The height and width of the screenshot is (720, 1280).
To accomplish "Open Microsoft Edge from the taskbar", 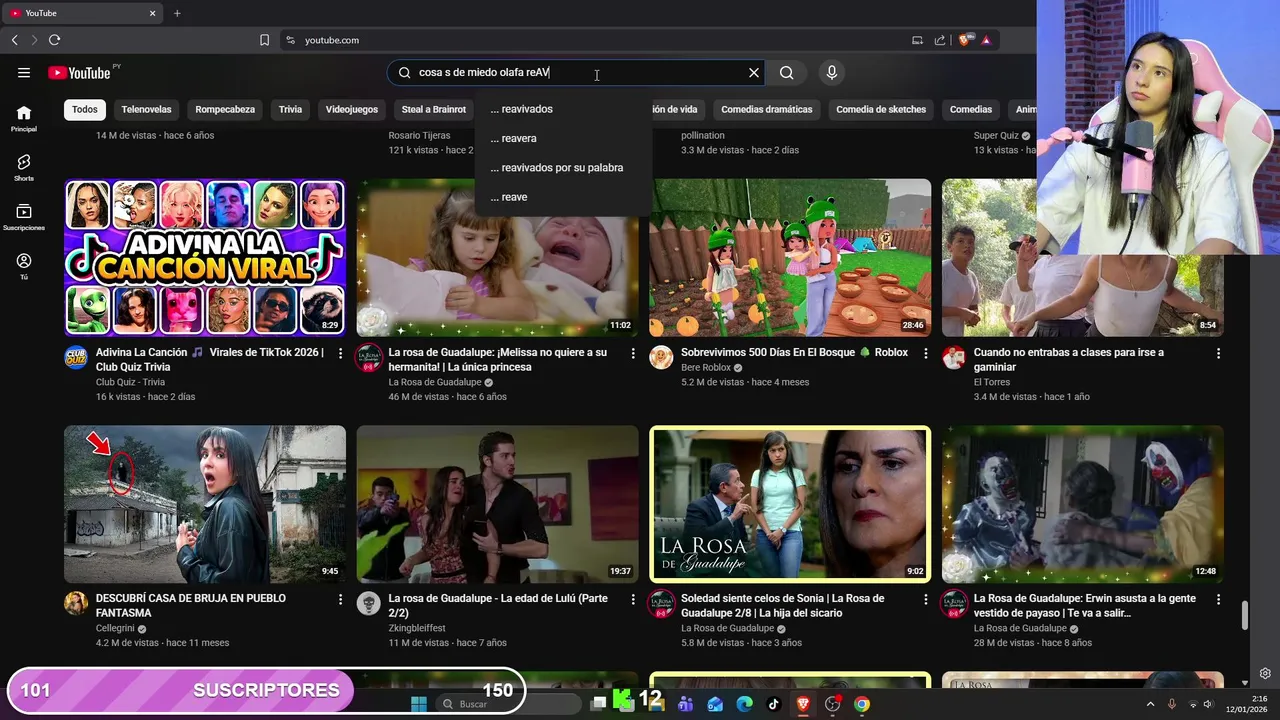I will click(x=744, y=704).
